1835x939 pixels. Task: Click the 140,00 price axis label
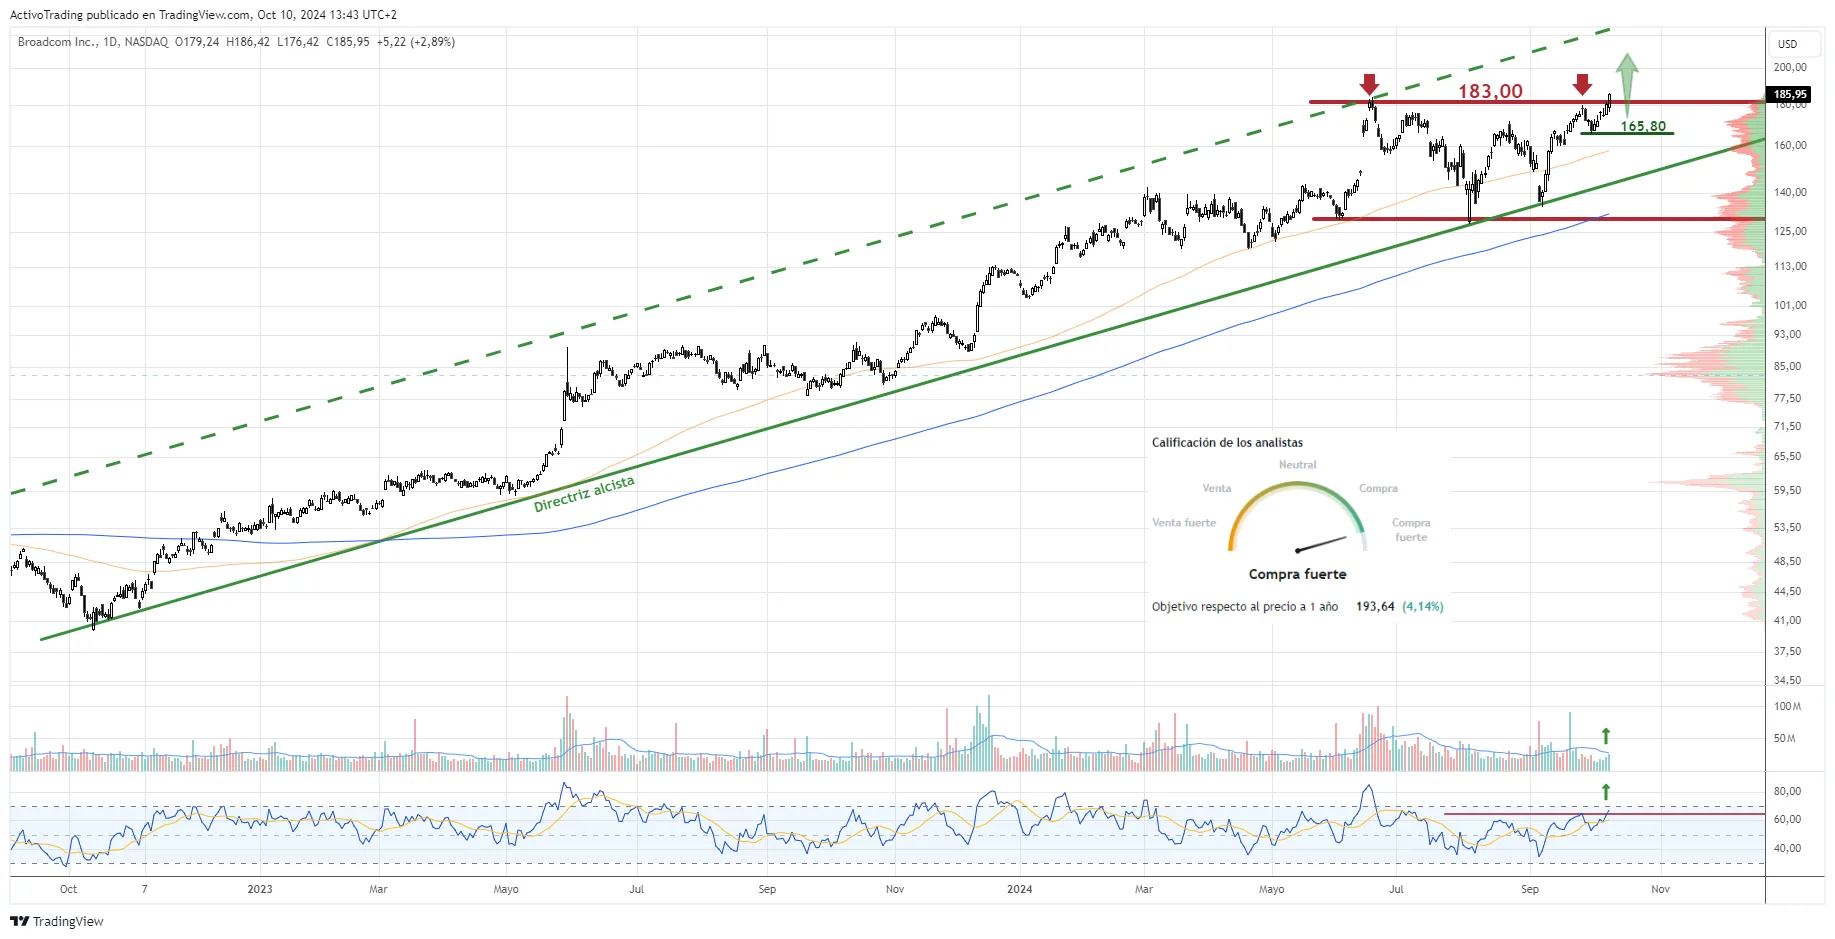[x=1790, y=192]
